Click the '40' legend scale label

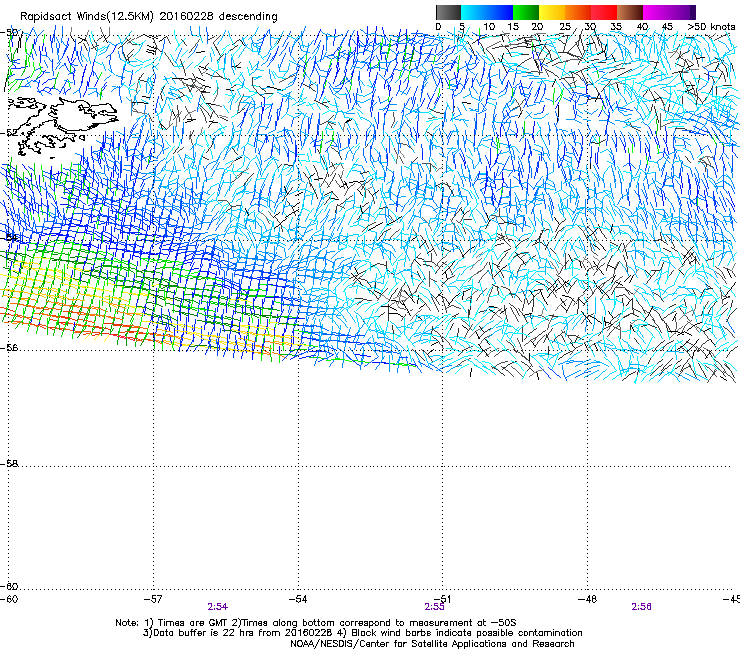[642, 27]
